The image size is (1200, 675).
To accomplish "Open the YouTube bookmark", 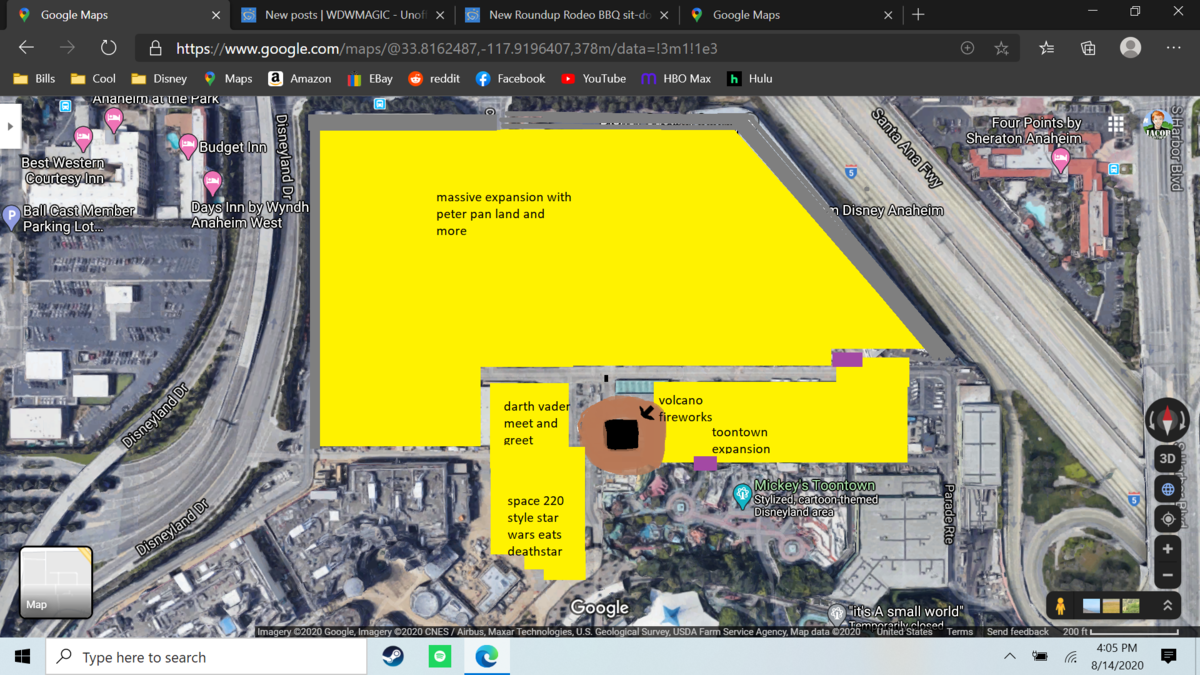I will 595,78.
